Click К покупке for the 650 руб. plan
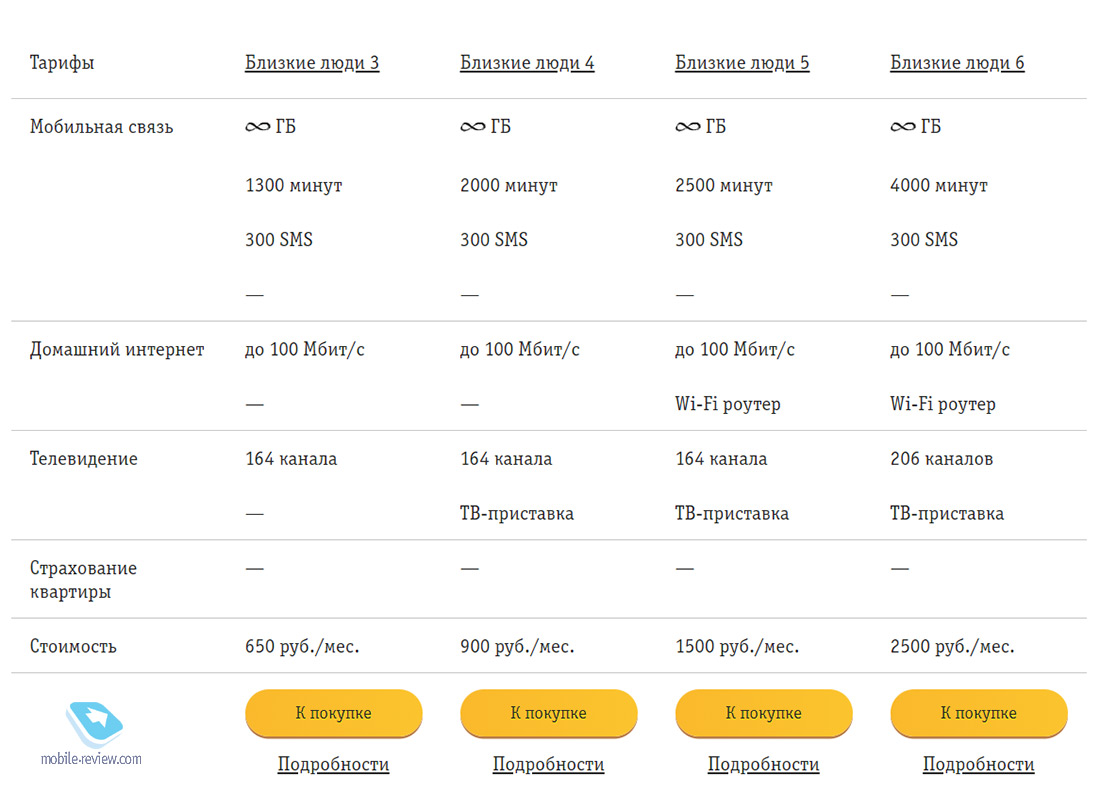This screenshot has height=793, width=1100. (333, 713)
